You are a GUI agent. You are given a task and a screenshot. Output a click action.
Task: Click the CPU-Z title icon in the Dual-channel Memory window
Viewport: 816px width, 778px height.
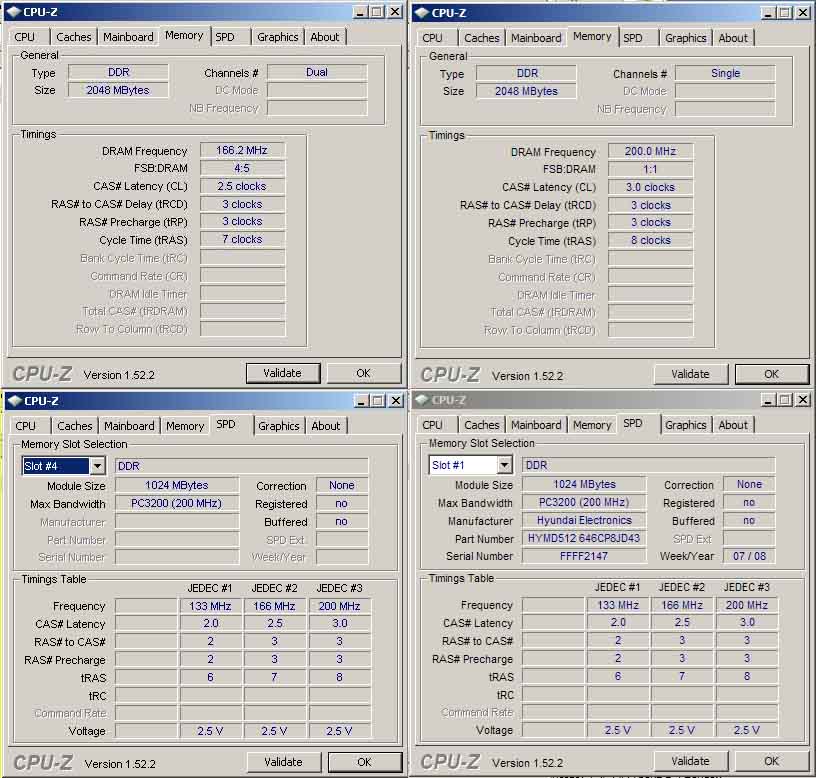[14, 12]
